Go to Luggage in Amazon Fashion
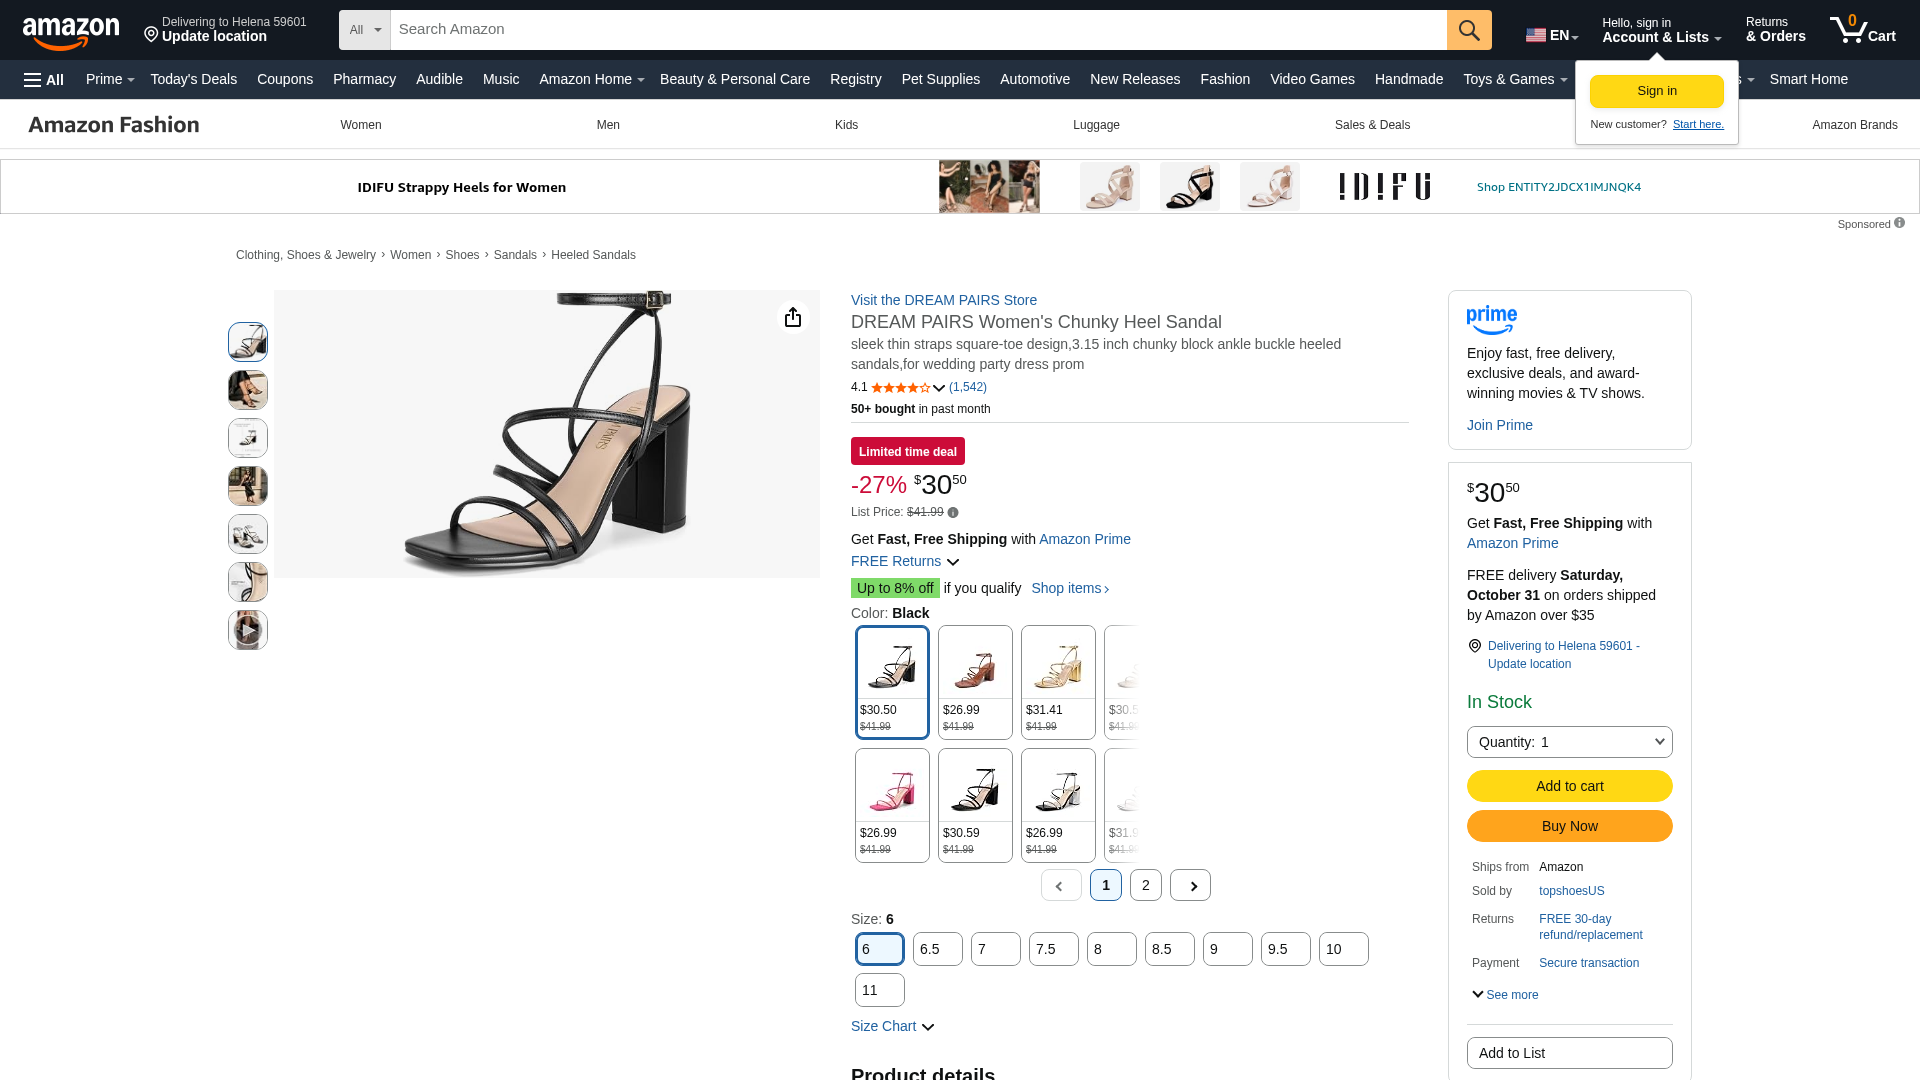Image resolution: width=1920 pixels, height=1080 pixels. point(1096,125)
